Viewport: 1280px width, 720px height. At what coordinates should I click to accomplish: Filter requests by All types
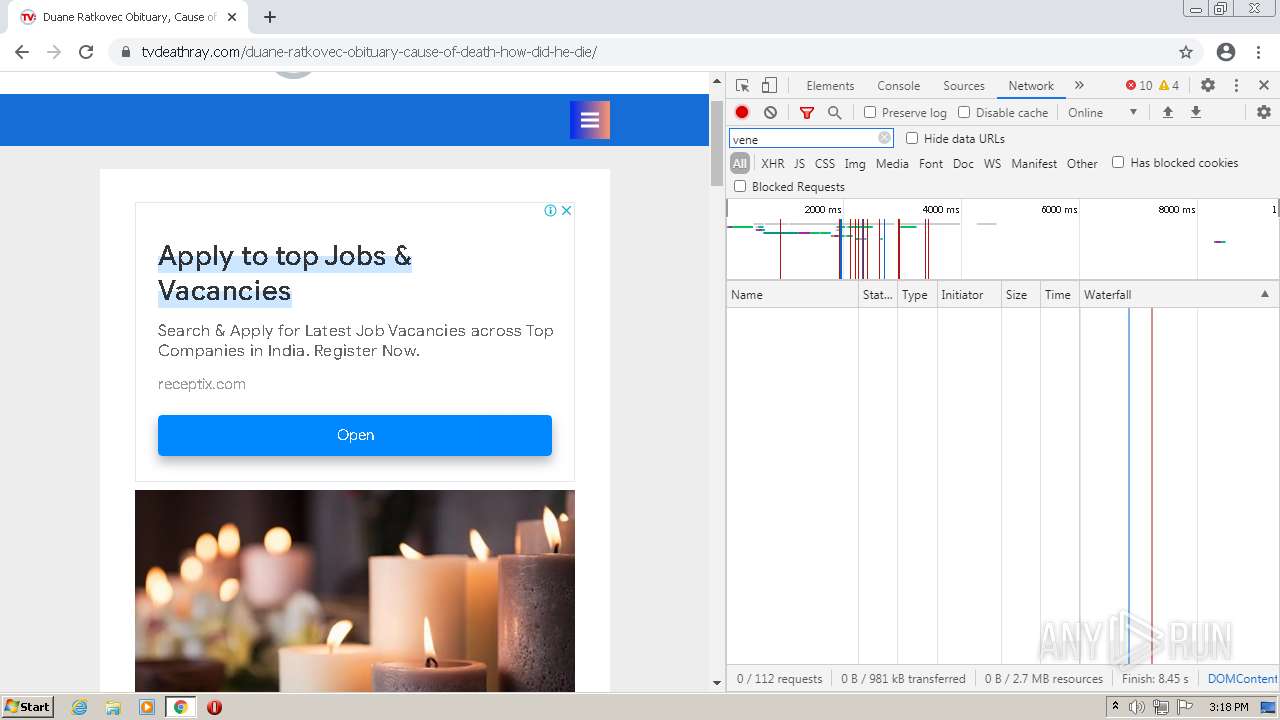click(x=740, y=164)
